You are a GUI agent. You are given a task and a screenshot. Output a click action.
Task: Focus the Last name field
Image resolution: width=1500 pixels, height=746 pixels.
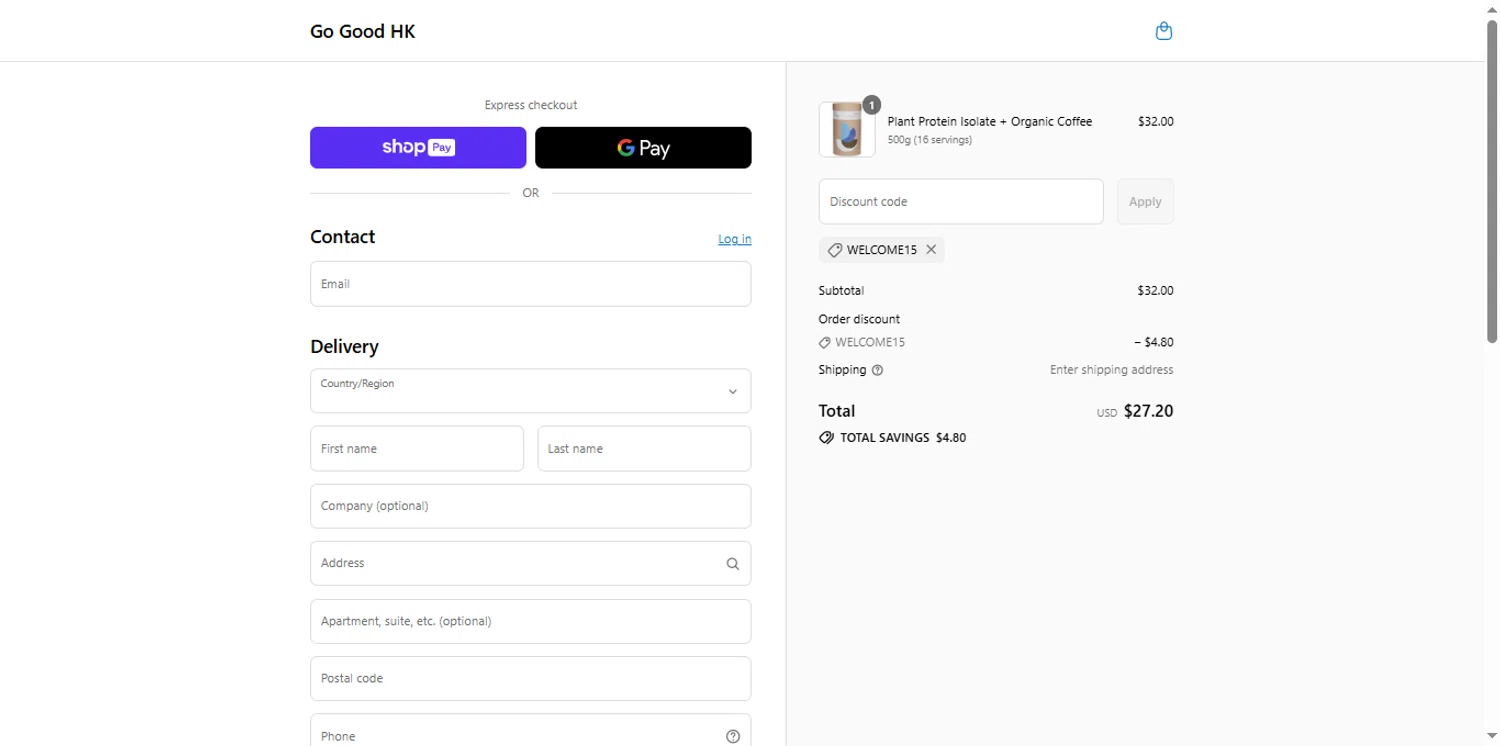644,449
